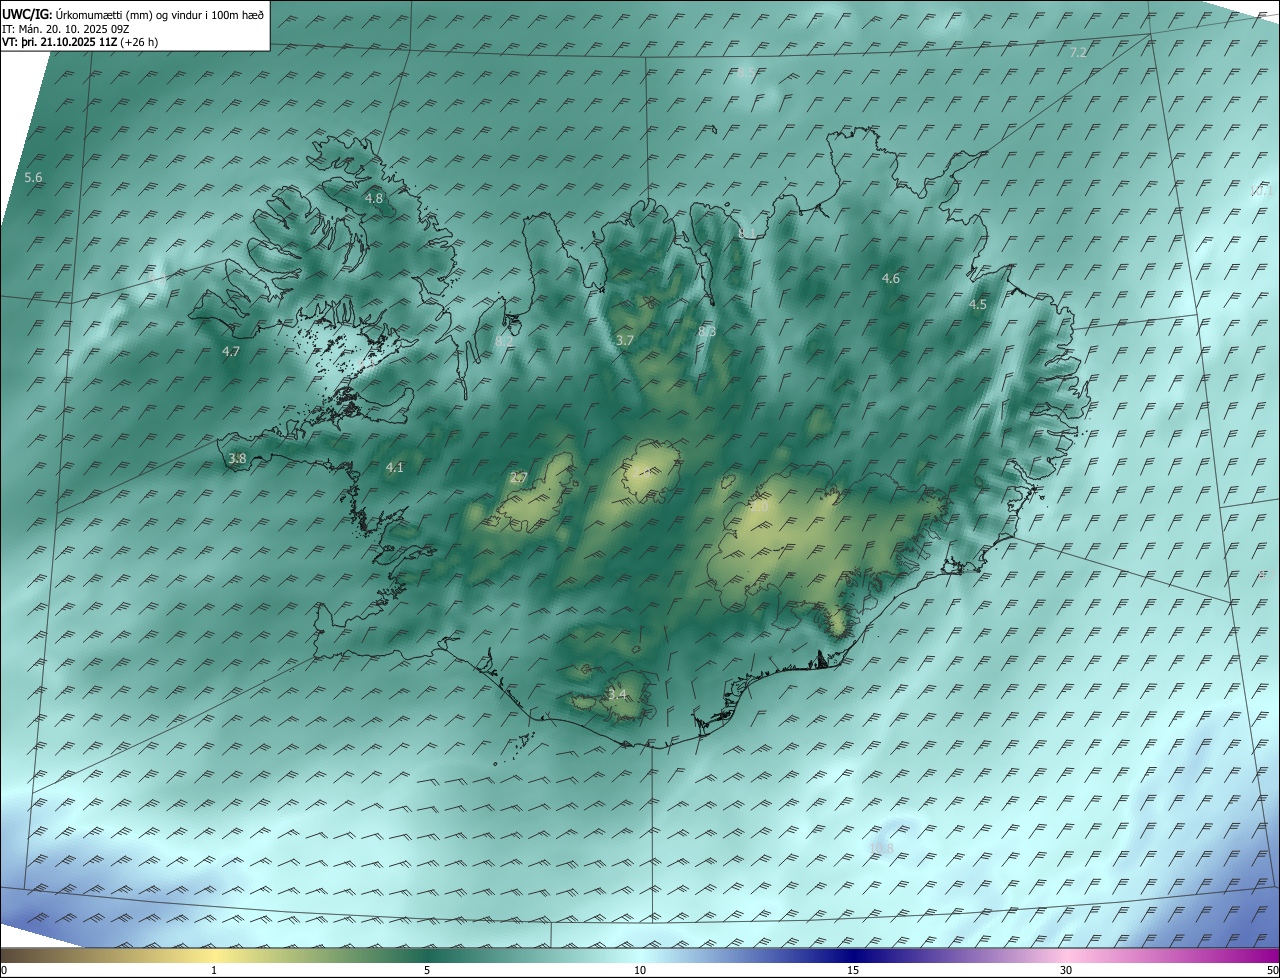Click the 5.6 value label

[x=33, y=178]
